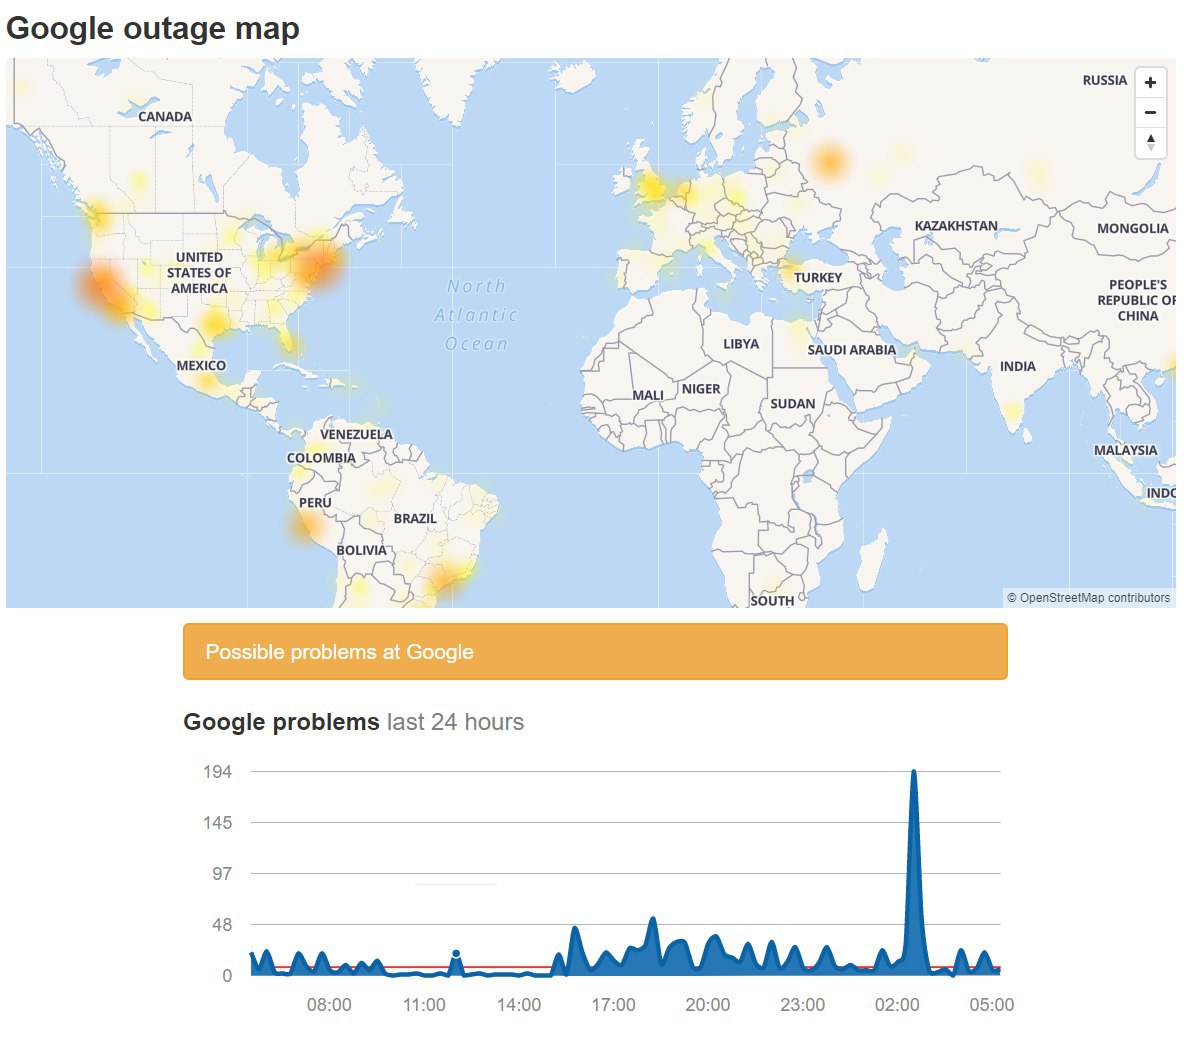Click the 194 value on the chart axis
The width and height of the screenshot is (1184, 1040).
[217, 772]
